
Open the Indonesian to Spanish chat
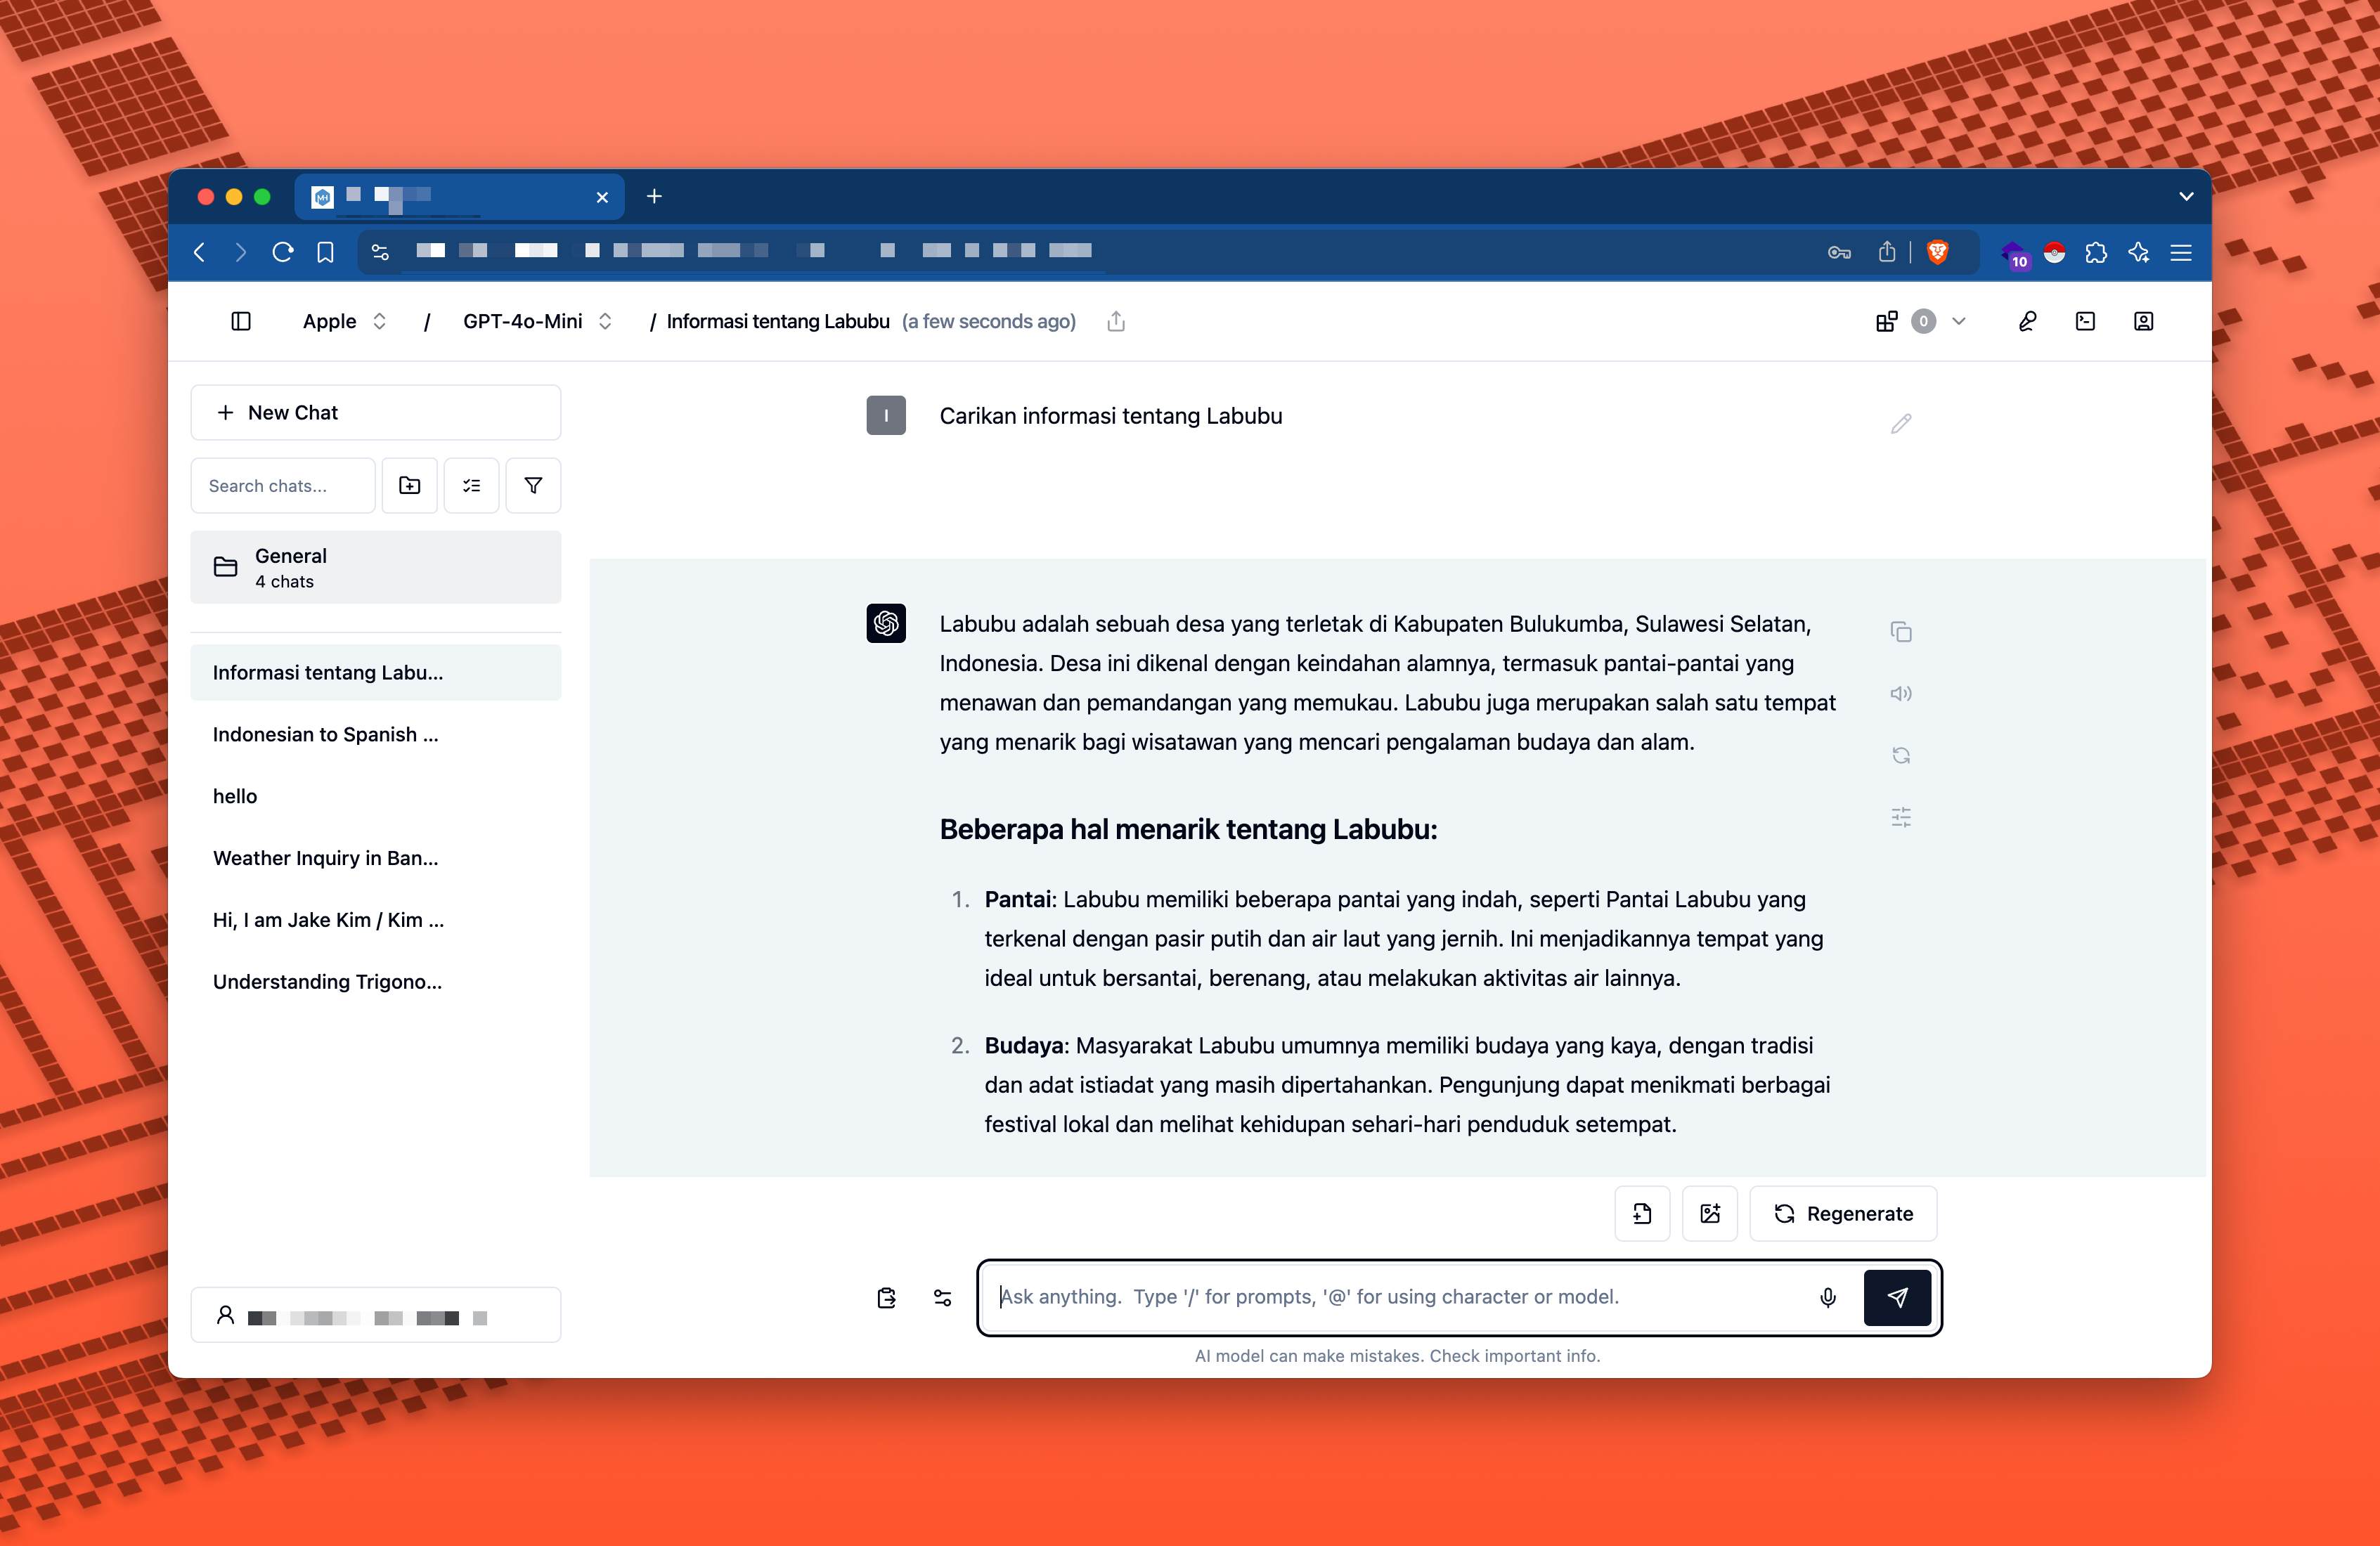(376, 734)
